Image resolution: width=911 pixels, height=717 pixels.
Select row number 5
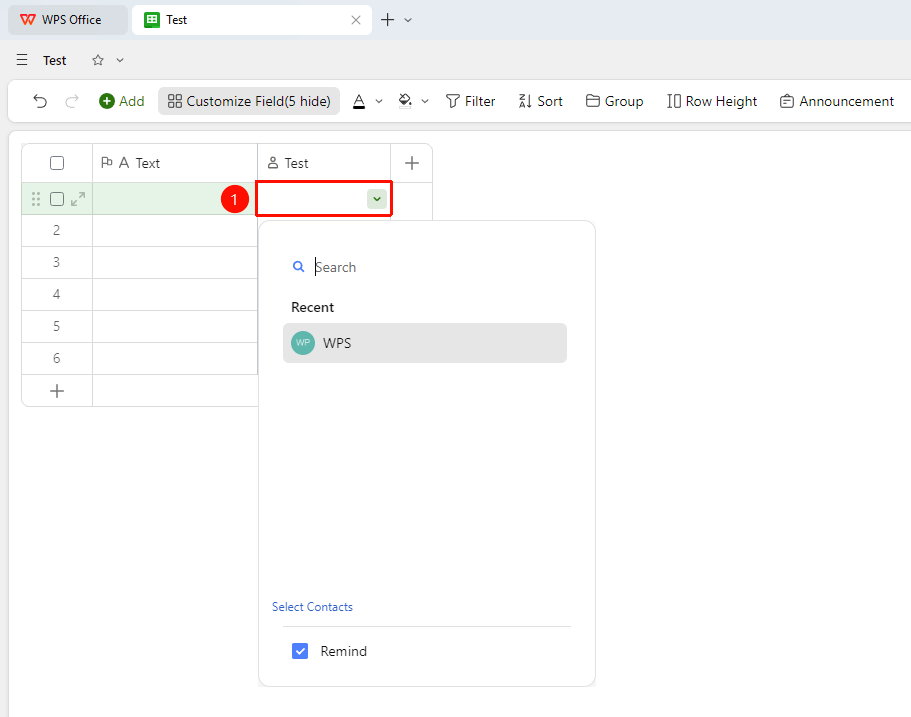pos(56,326)
